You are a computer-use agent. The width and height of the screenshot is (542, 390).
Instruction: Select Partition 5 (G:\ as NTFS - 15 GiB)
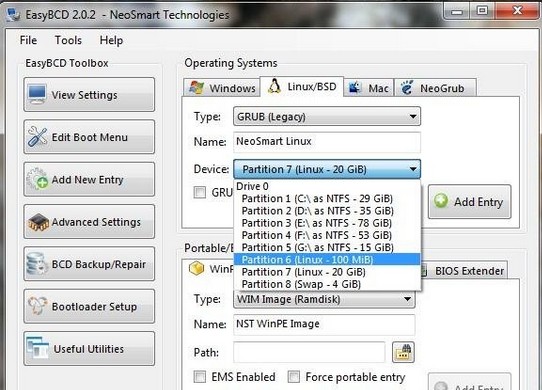tap(327, 247)
